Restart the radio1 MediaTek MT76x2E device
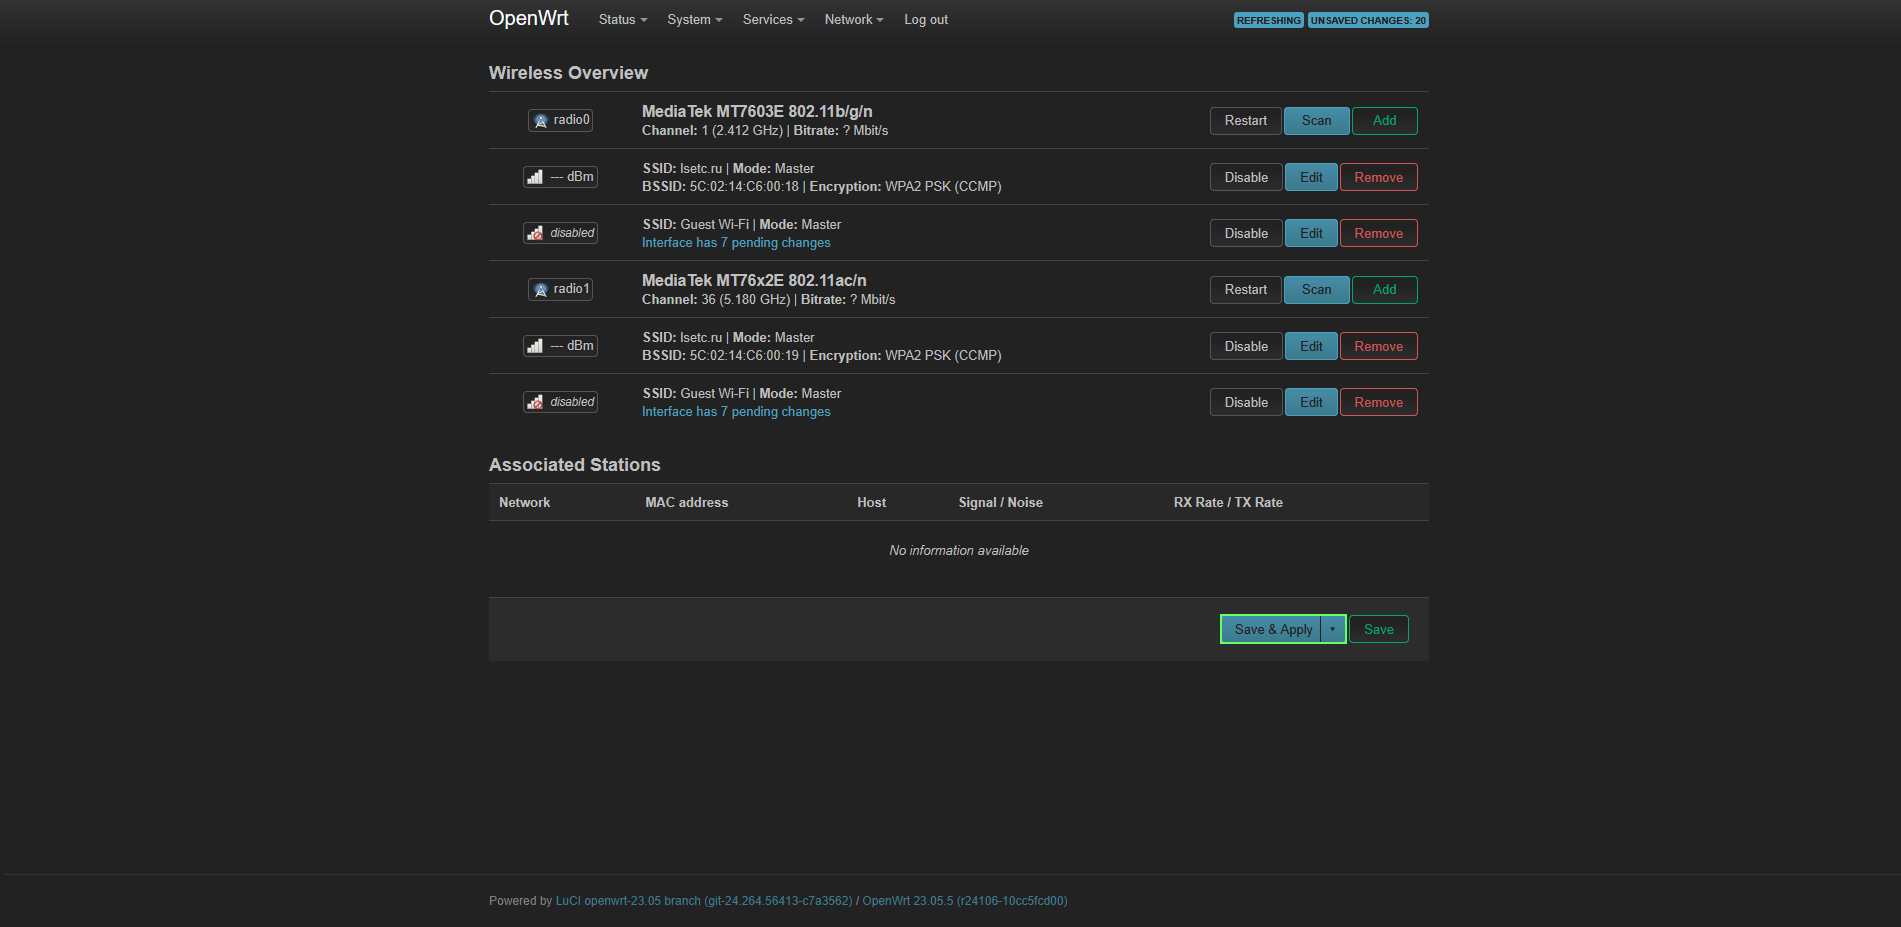The width and height of the screenshot is (1901, 927). click(x=1245, y=289)
